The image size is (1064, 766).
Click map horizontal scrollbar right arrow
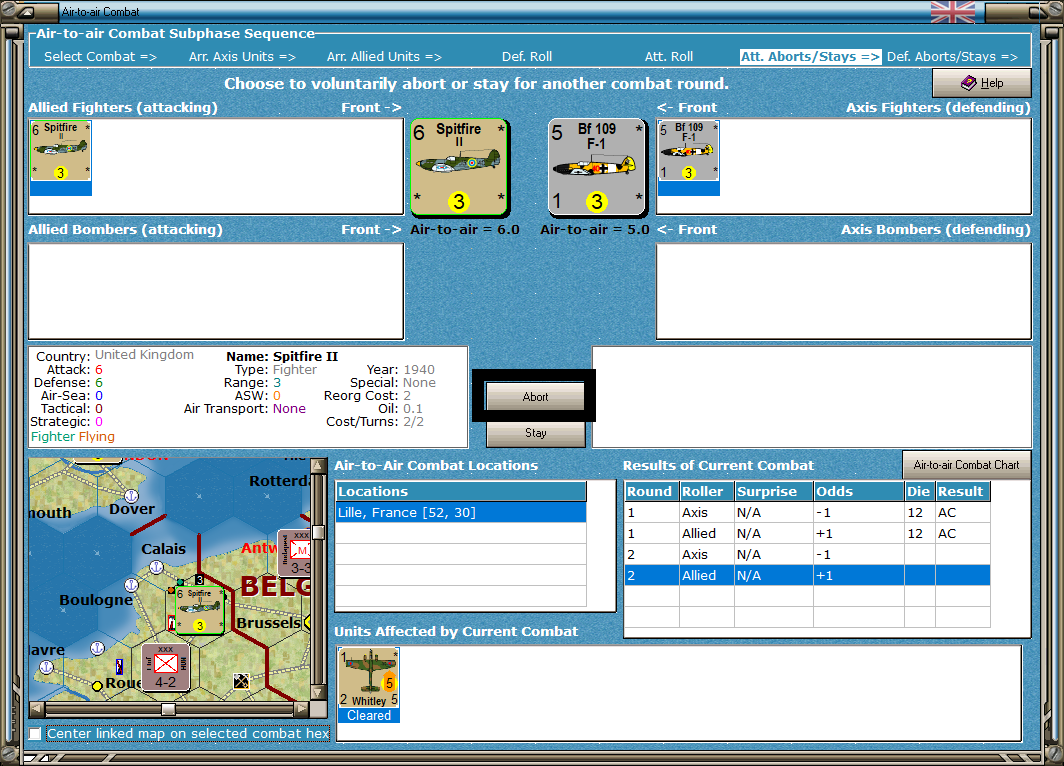[301, 709]
